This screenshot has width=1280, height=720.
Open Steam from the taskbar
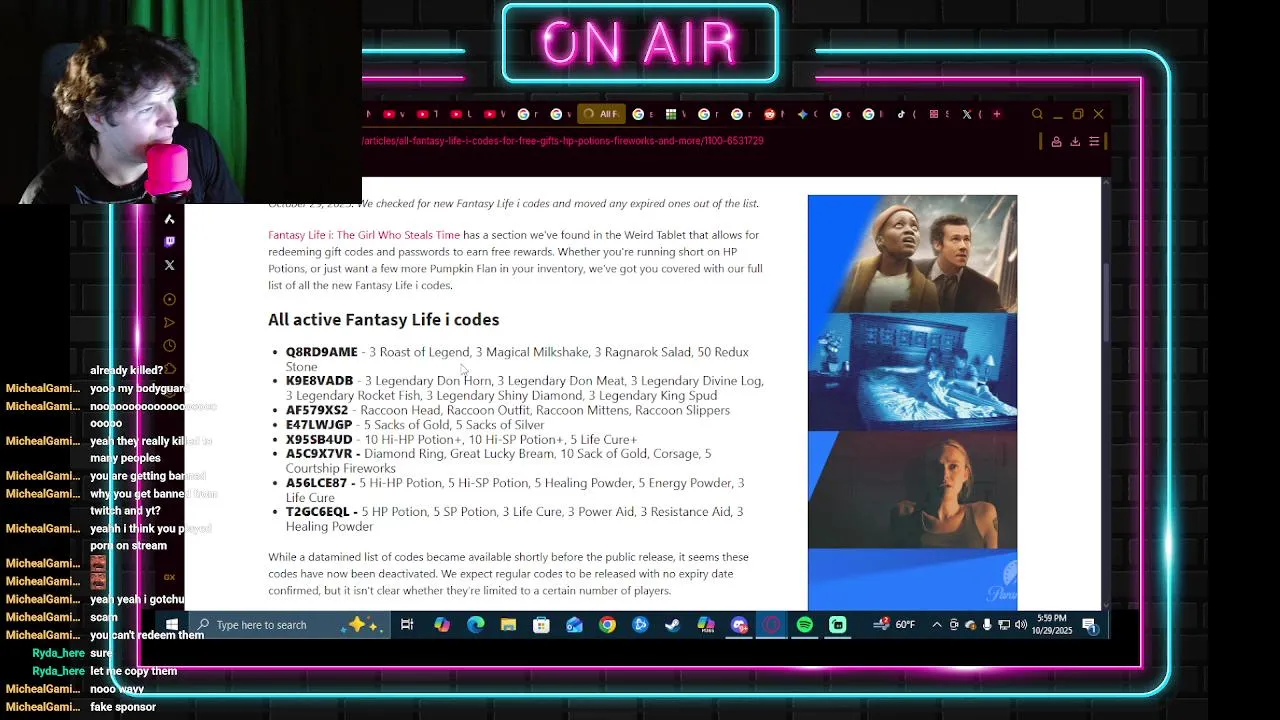pyautogui.click(x=673, y=625)
